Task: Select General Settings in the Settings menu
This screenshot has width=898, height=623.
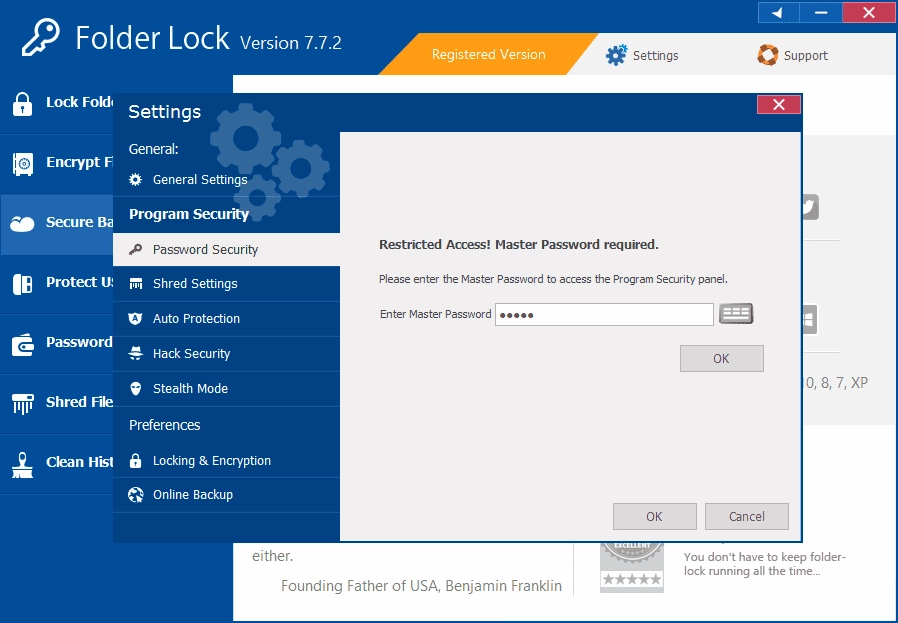Action: pyautogui.click(x=226, y=179)
